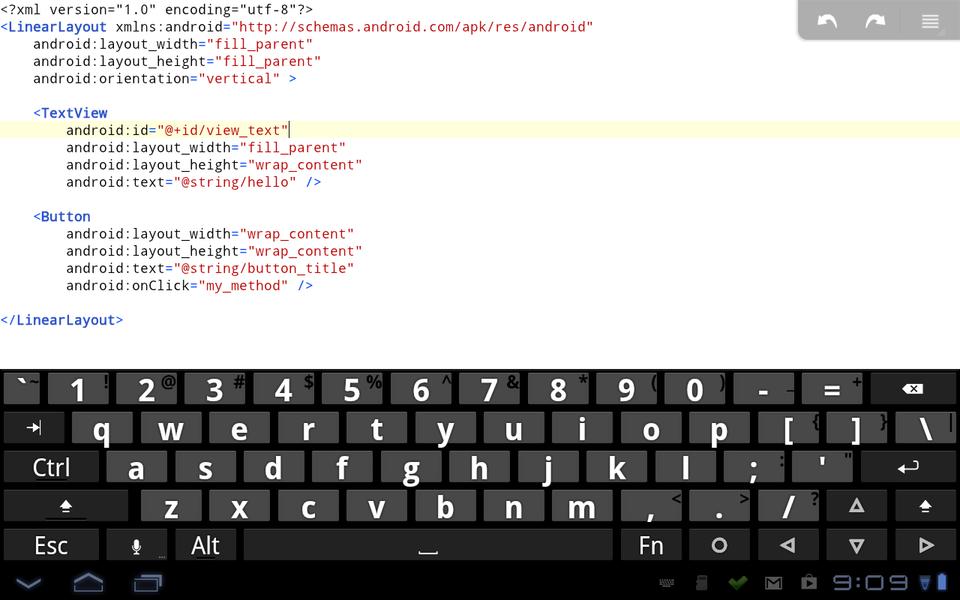This screenshot has width=960, height=600.
Task: Tap the q key
Action: (x=102, y=427)
